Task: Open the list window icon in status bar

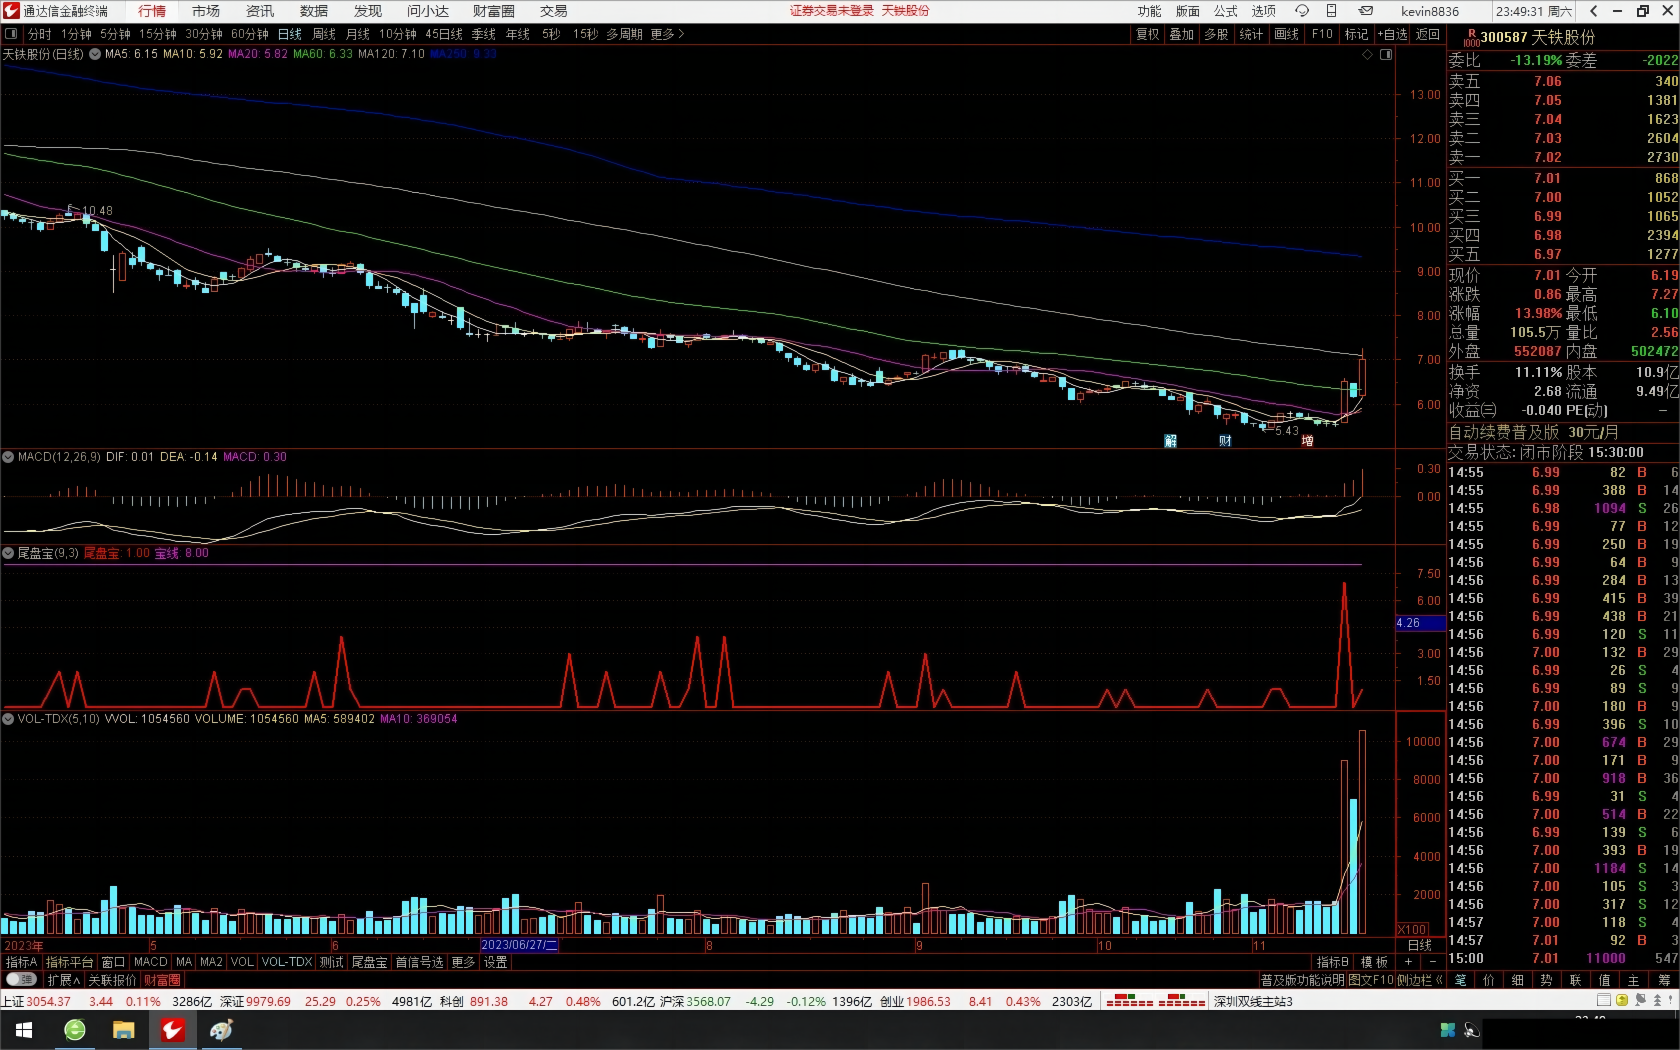Action: (x=1604, y=1000)
